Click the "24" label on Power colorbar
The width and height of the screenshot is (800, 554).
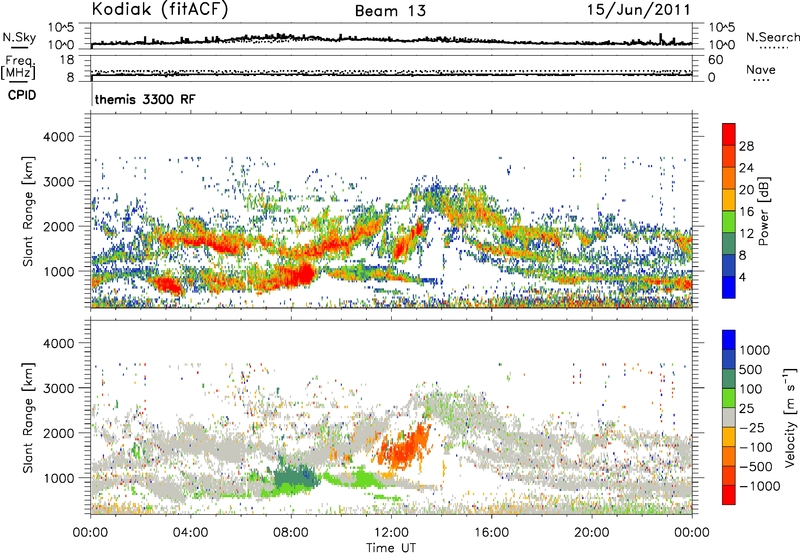(x=746, y=168)
